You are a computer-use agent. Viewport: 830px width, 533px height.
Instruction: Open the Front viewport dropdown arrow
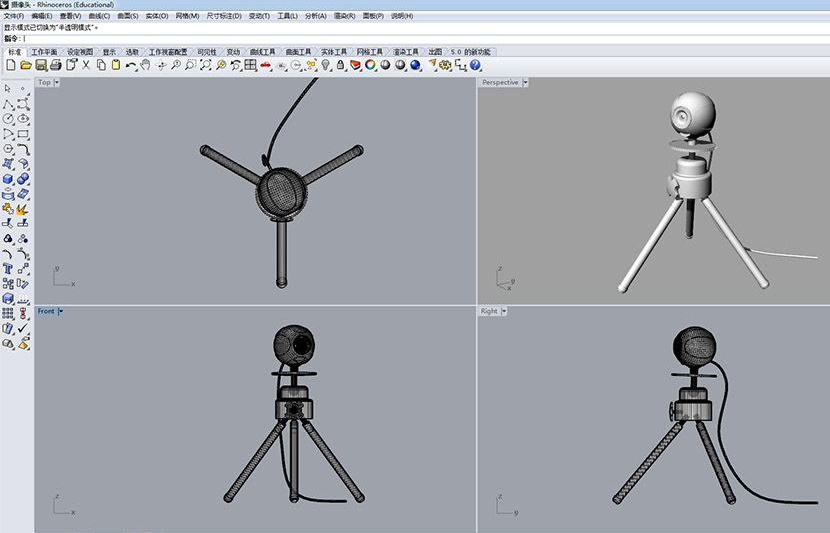pyautogui.click(x=61, y=312)
